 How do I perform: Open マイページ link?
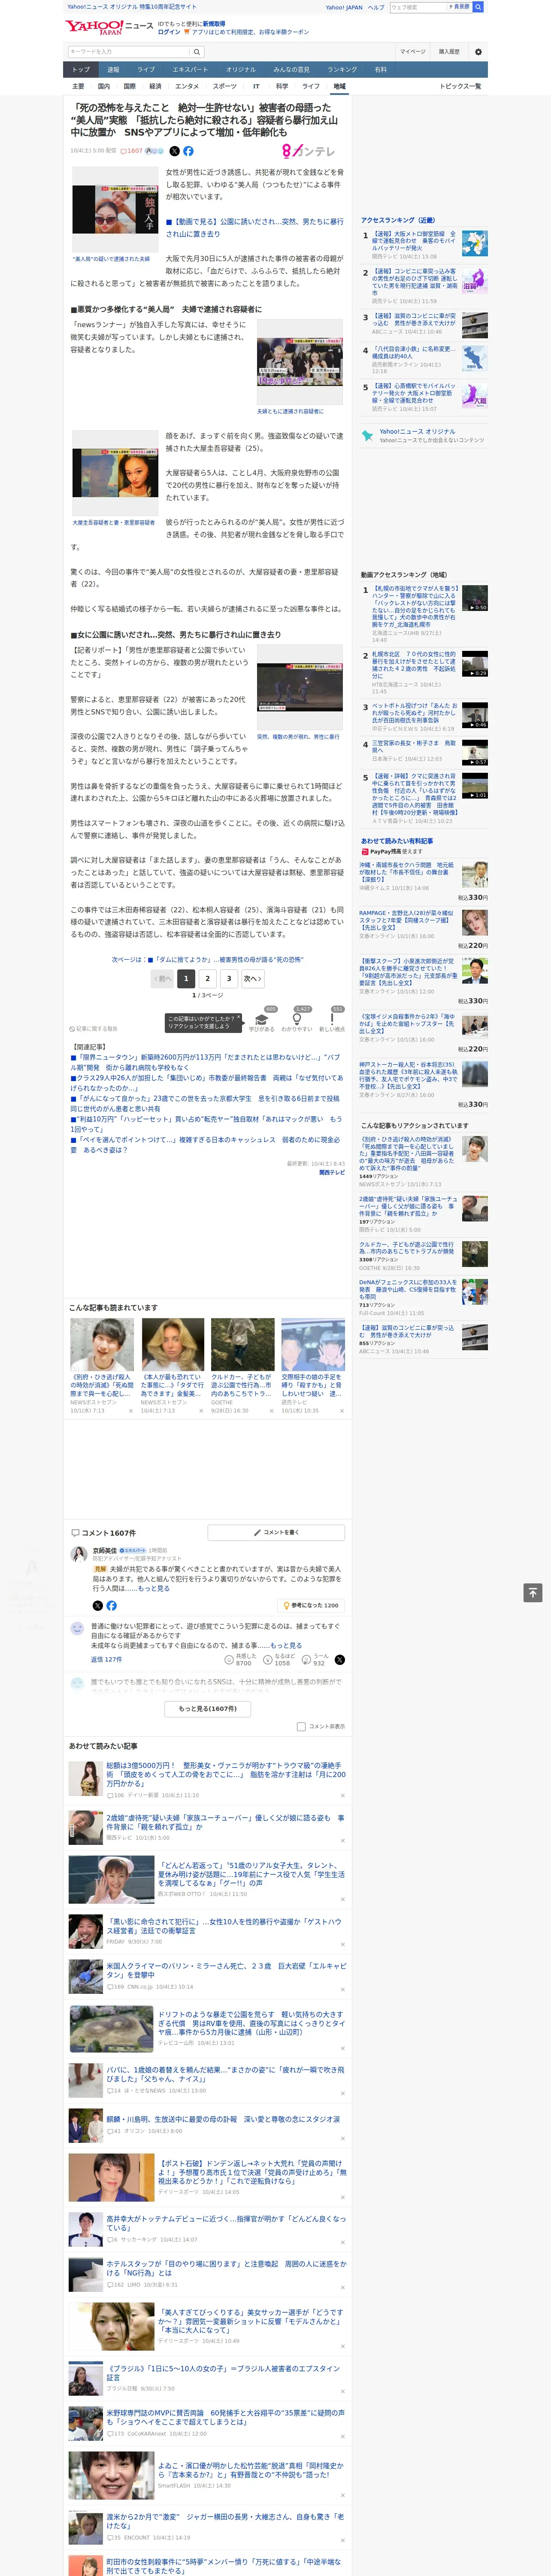coord(412,51)
